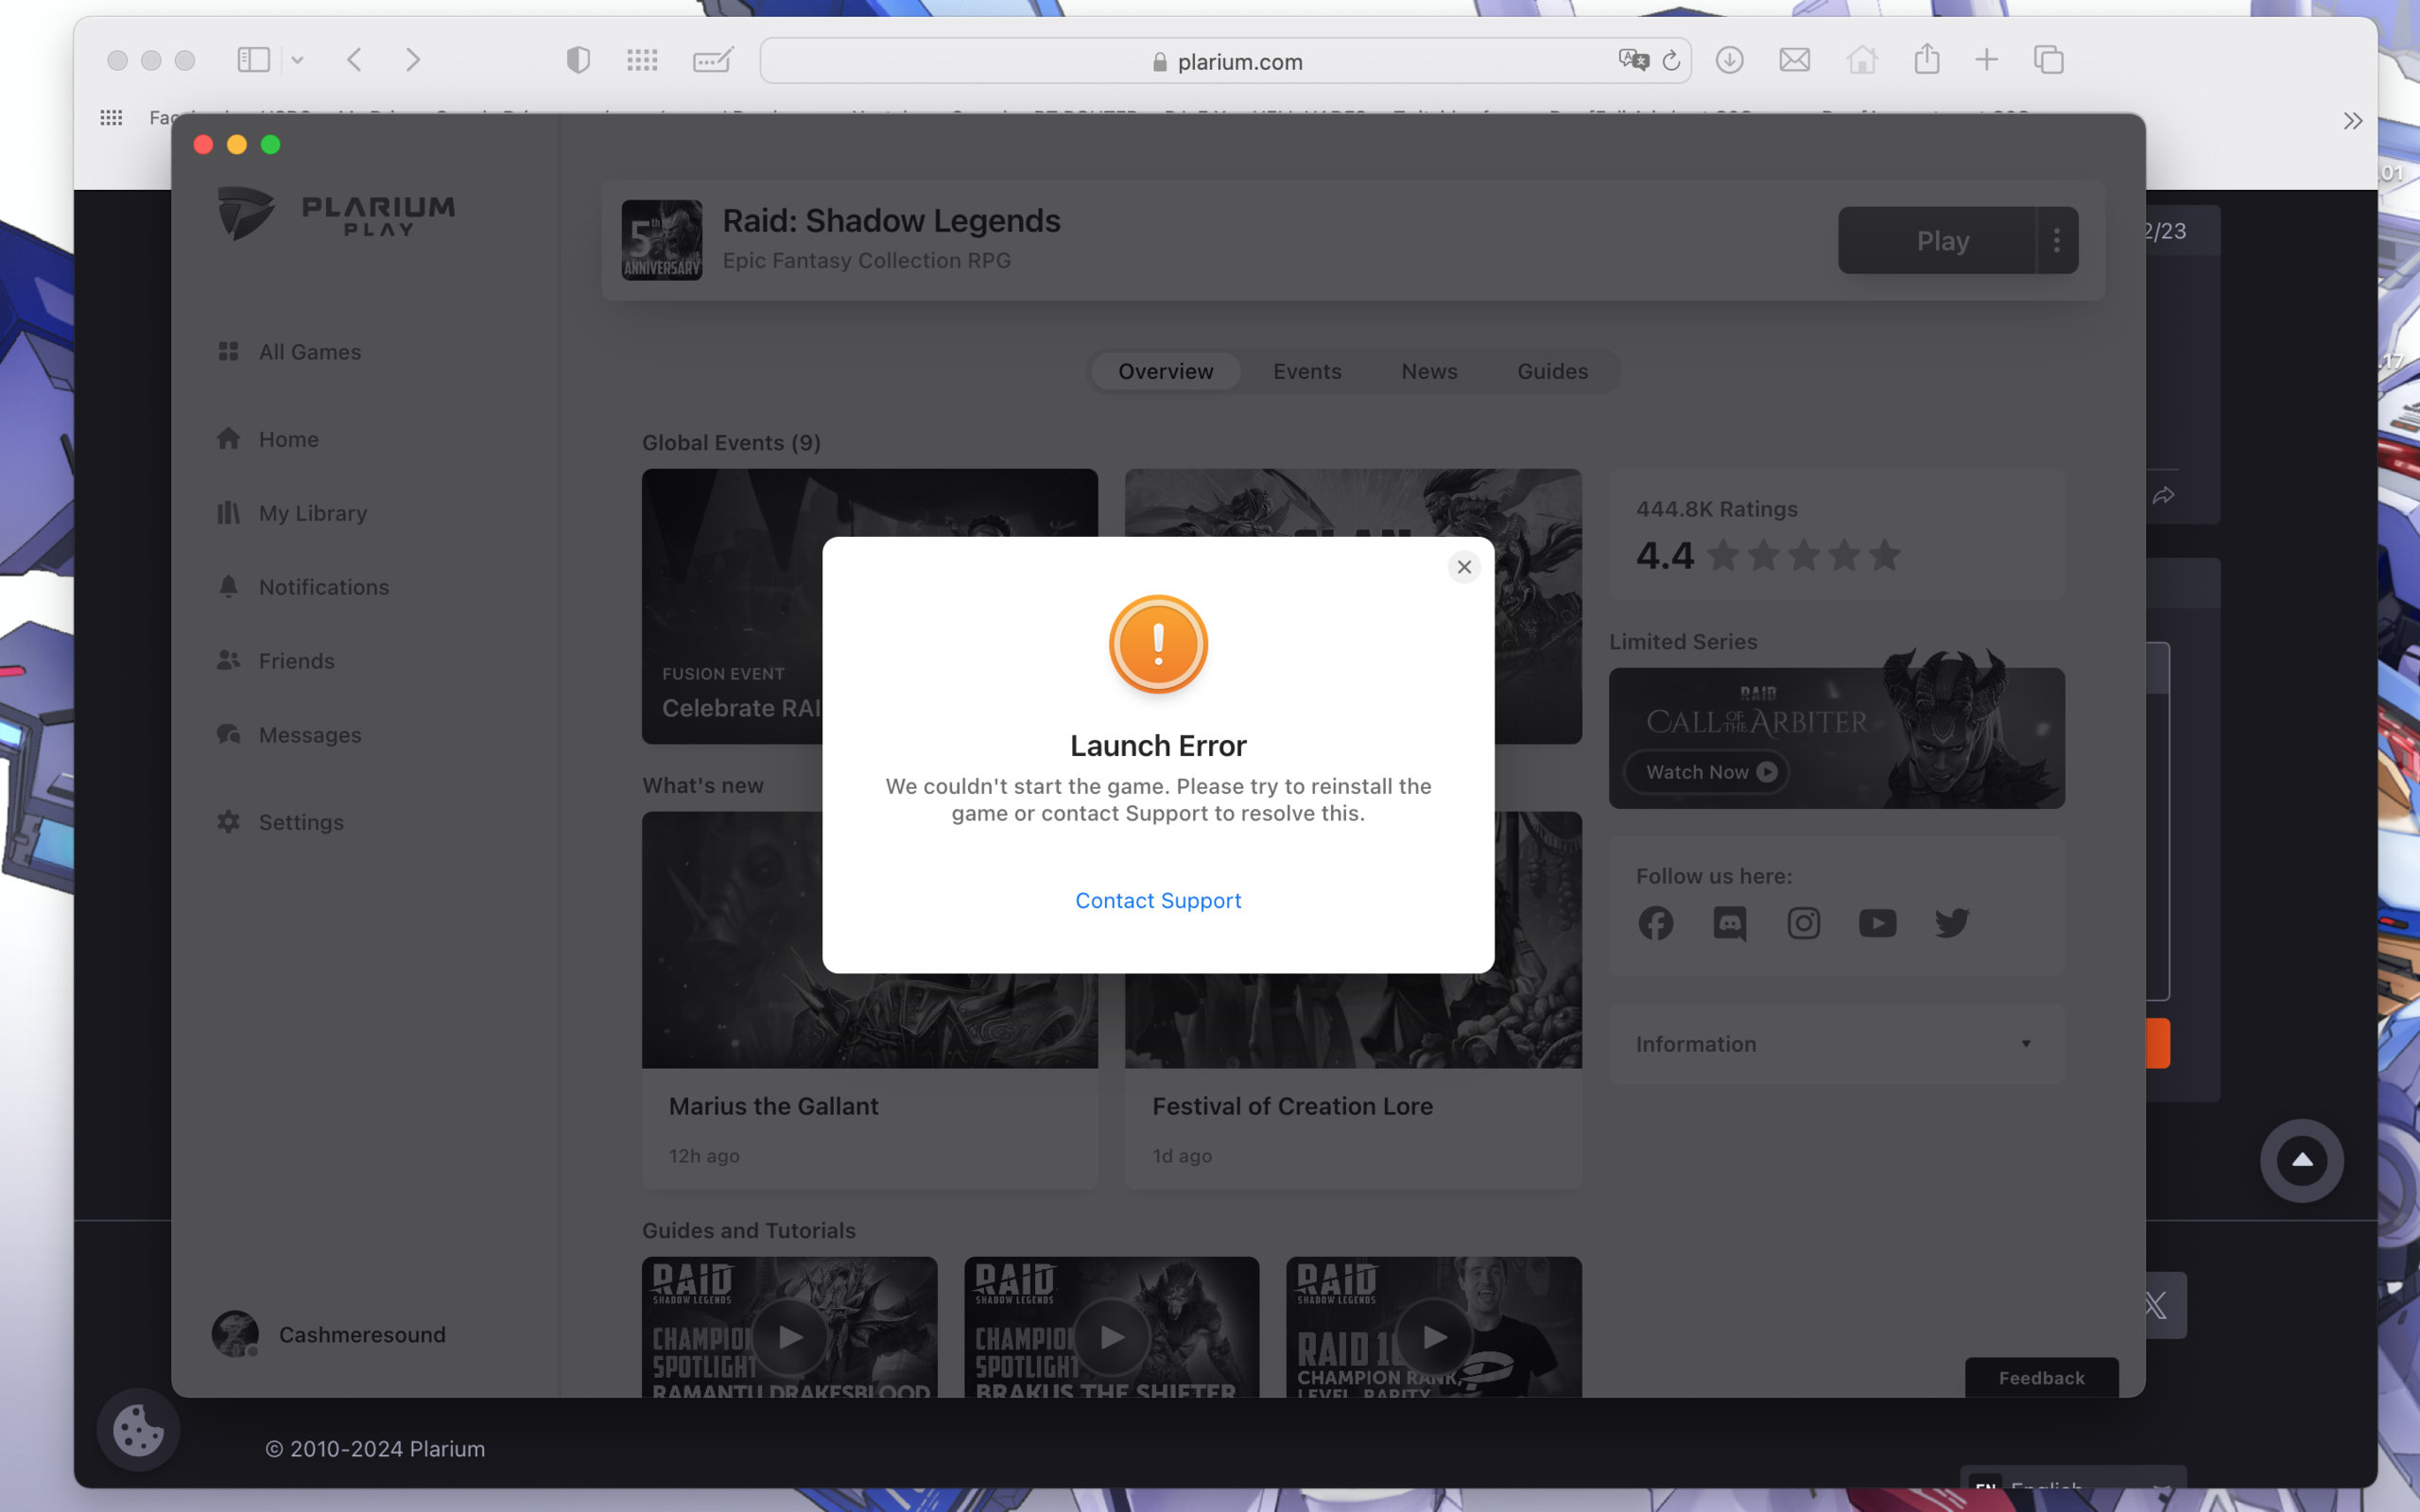Click the Safari mail envelope icon
The image size is (2420, 1512).
[1794, 60]
